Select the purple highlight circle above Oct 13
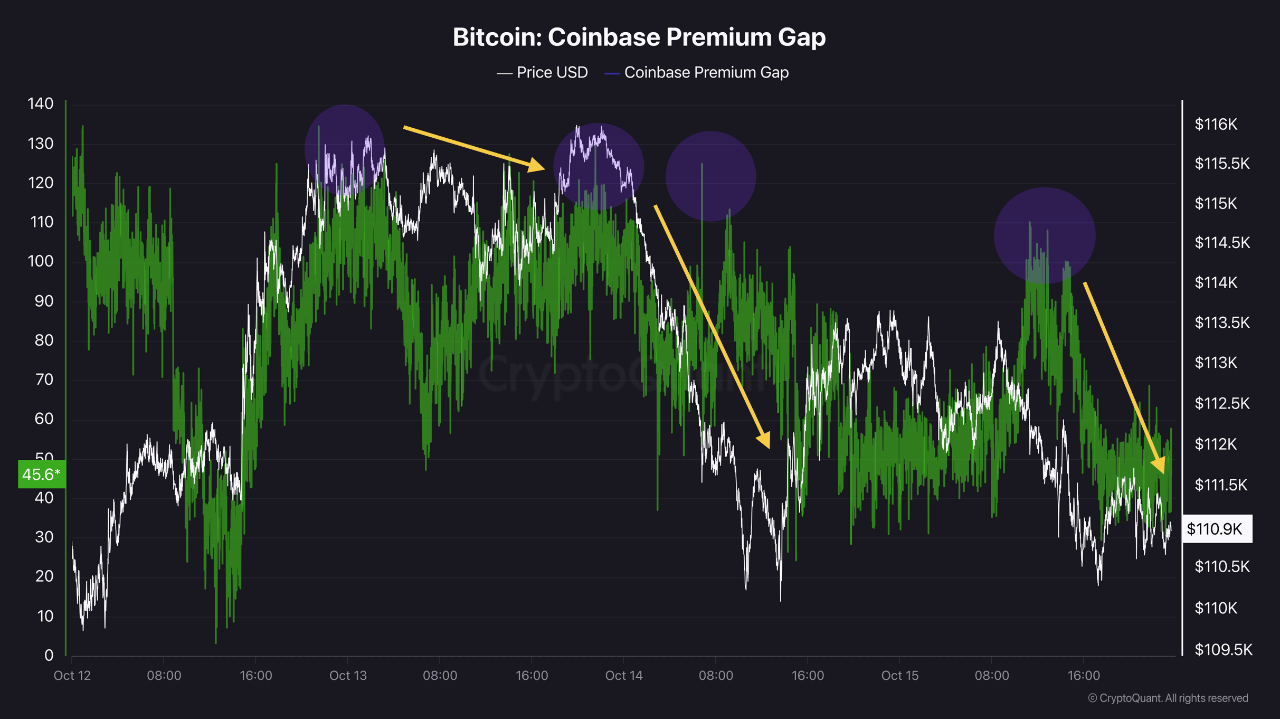This screenshot has height=719, width=1280. coord(345,149)
